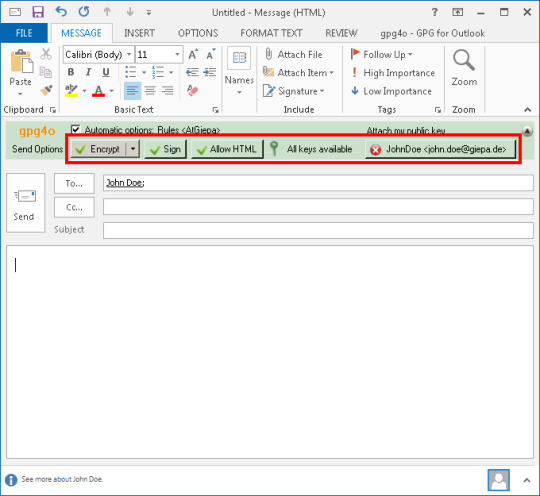The image size is (540, 496).
Task: Align text right
Action: point(168,91)
